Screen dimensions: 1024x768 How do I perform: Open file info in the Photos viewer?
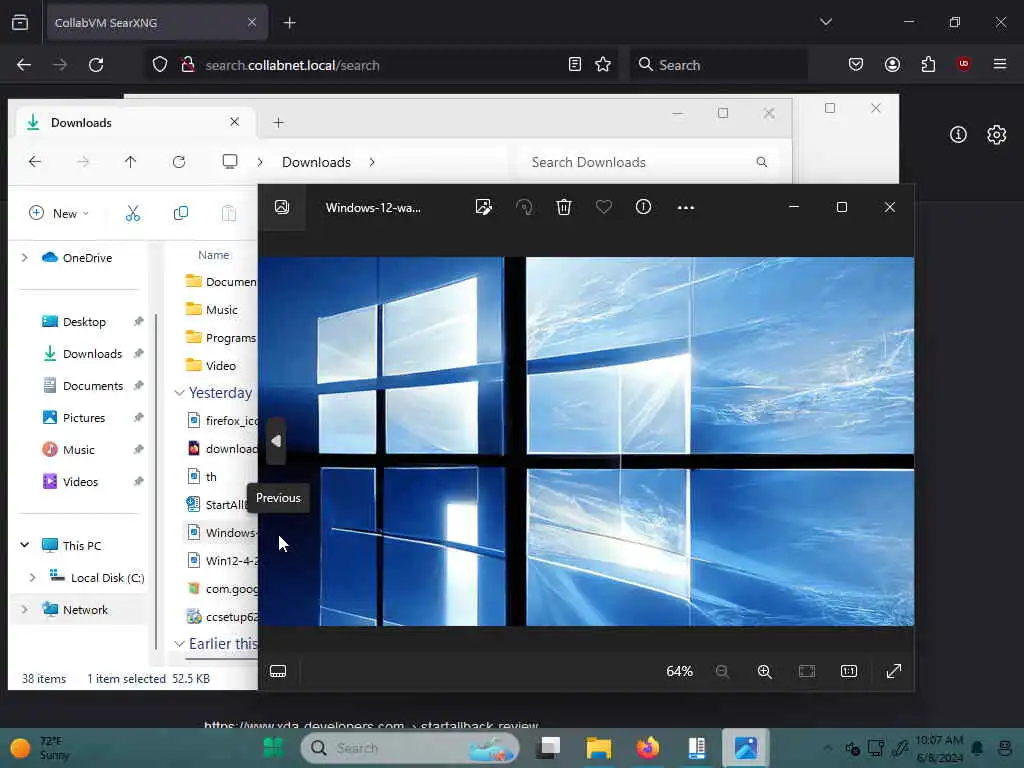(x=643, y=207)
